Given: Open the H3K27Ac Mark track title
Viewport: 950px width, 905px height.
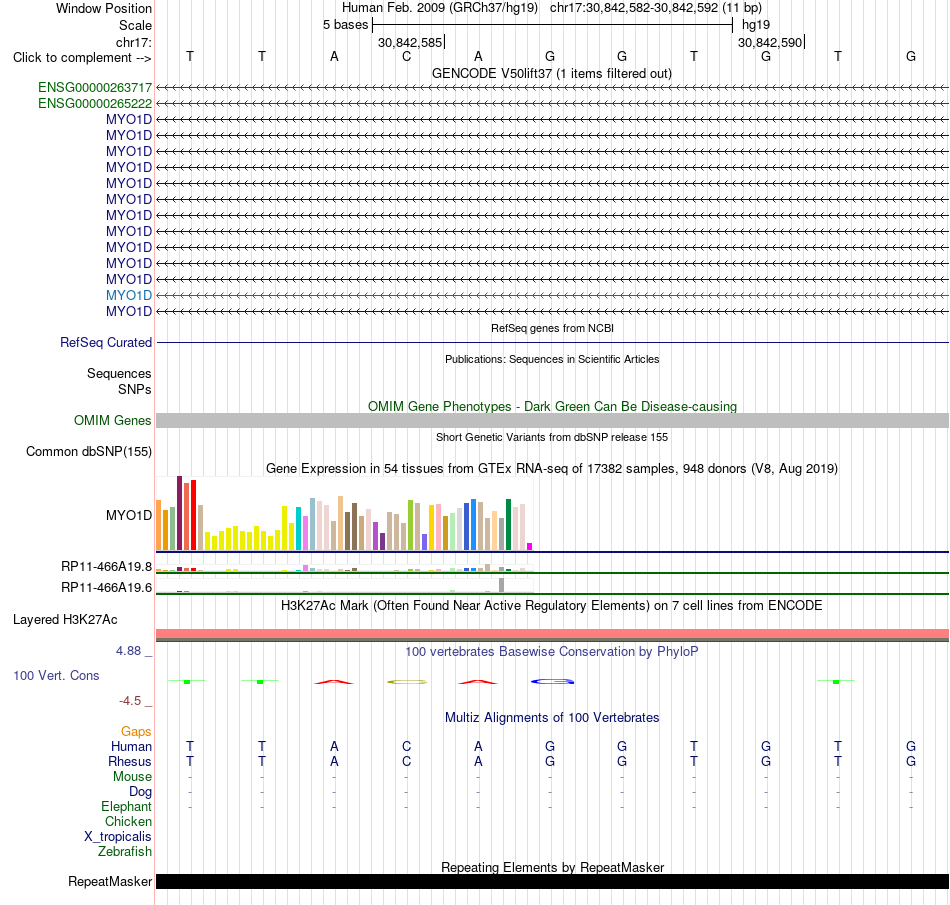Looking at the screenshot, I should [552, 606].
